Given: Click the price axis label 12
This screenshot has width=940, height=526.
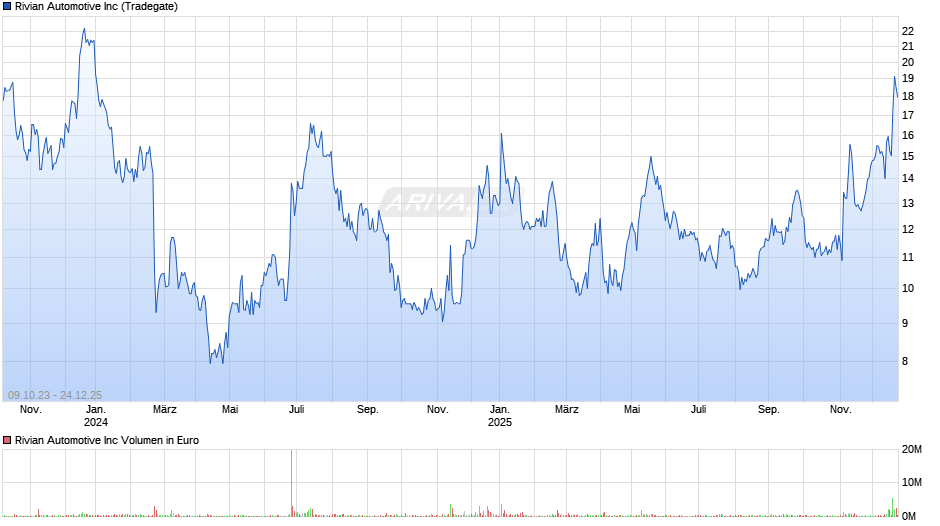Looking at the screenshot, I should 908,230.
